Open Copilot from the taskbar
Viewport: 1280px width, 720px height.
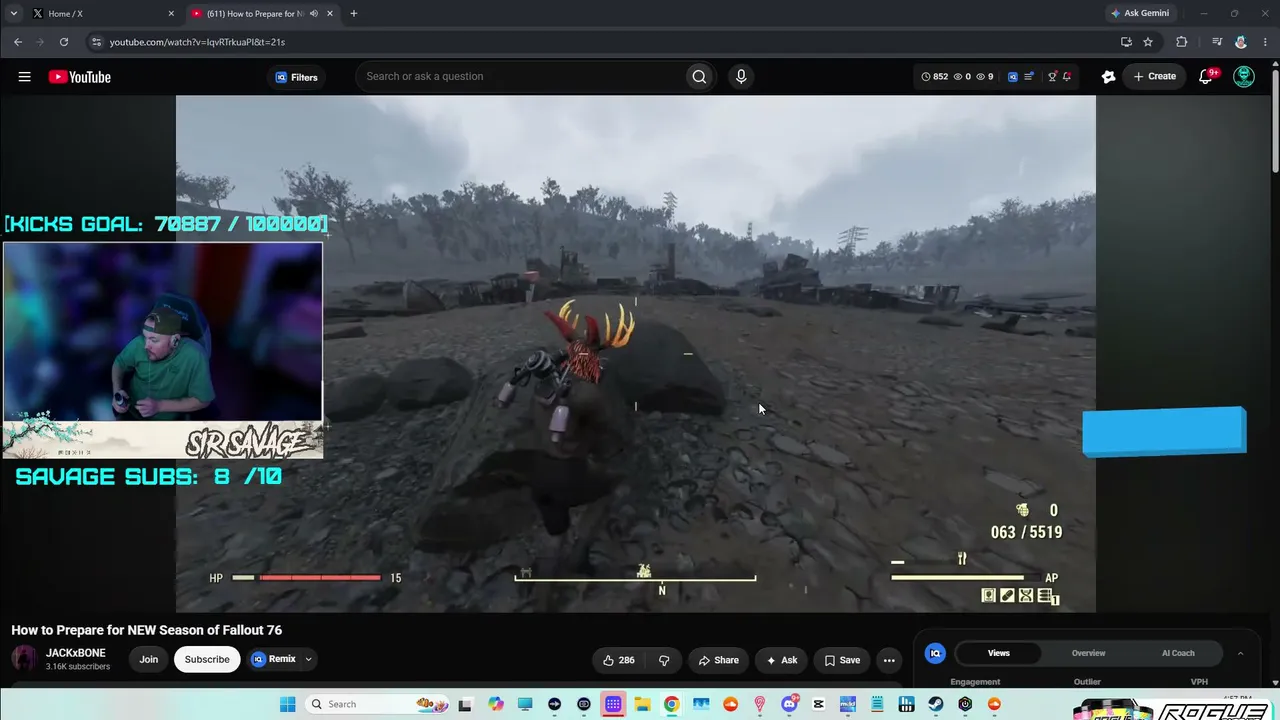pos(496,704)
